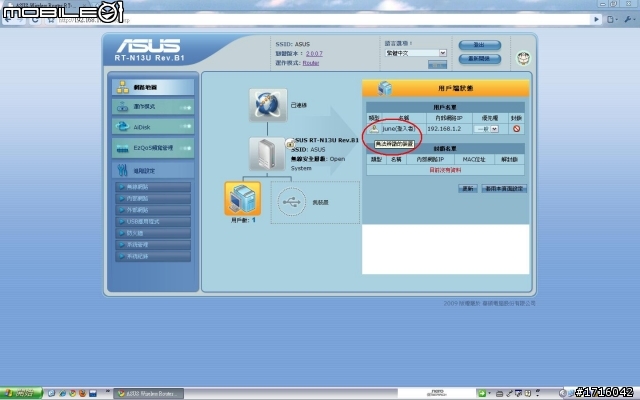Open the network map menu with yellow nodes icon
The width and height of the screenshot is (640, 400).
(x=153, y=87)
